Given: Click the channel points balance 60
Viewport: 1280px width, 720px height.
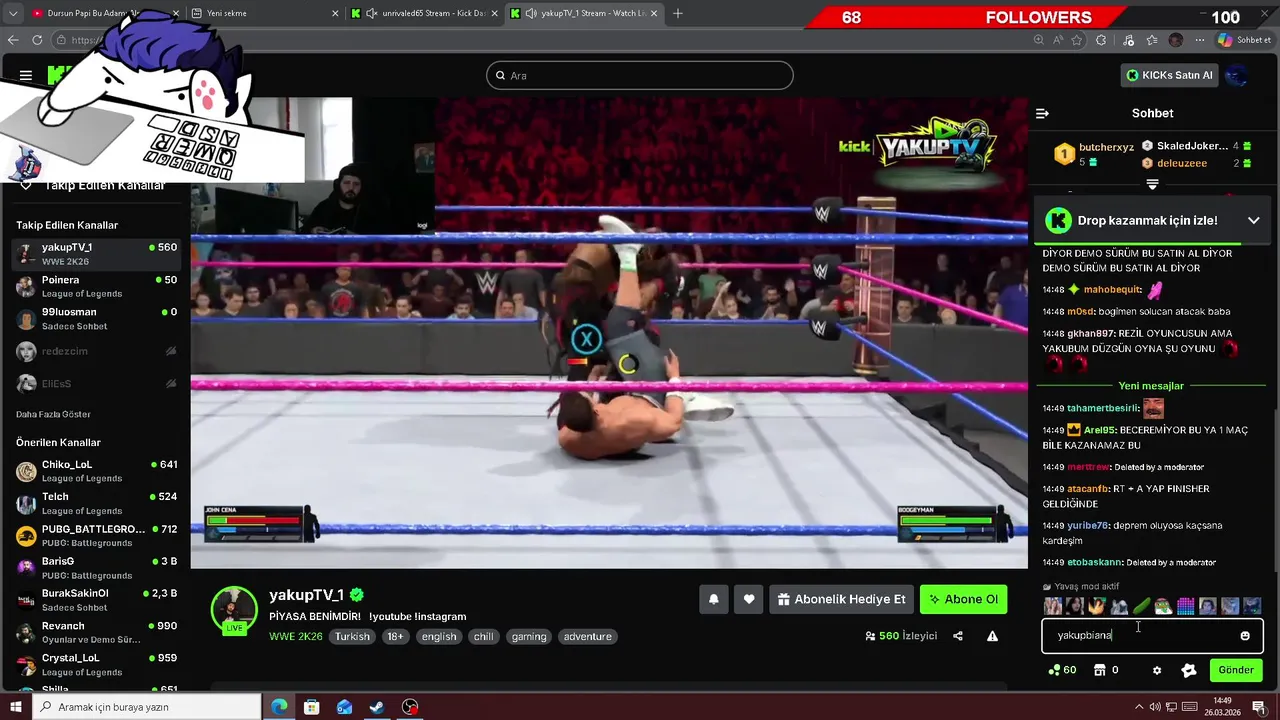Looking at the screenshot, I should pos(1062,670).
